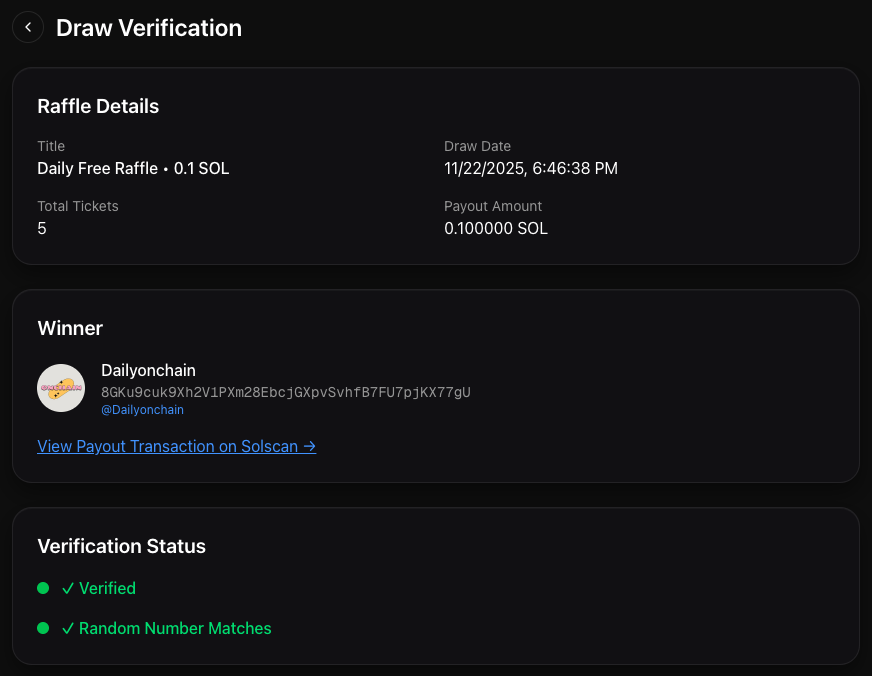This screenshot has width=872, height=676.
Task: Select the winner wallet address text
Action: click(x=284, y=390)
